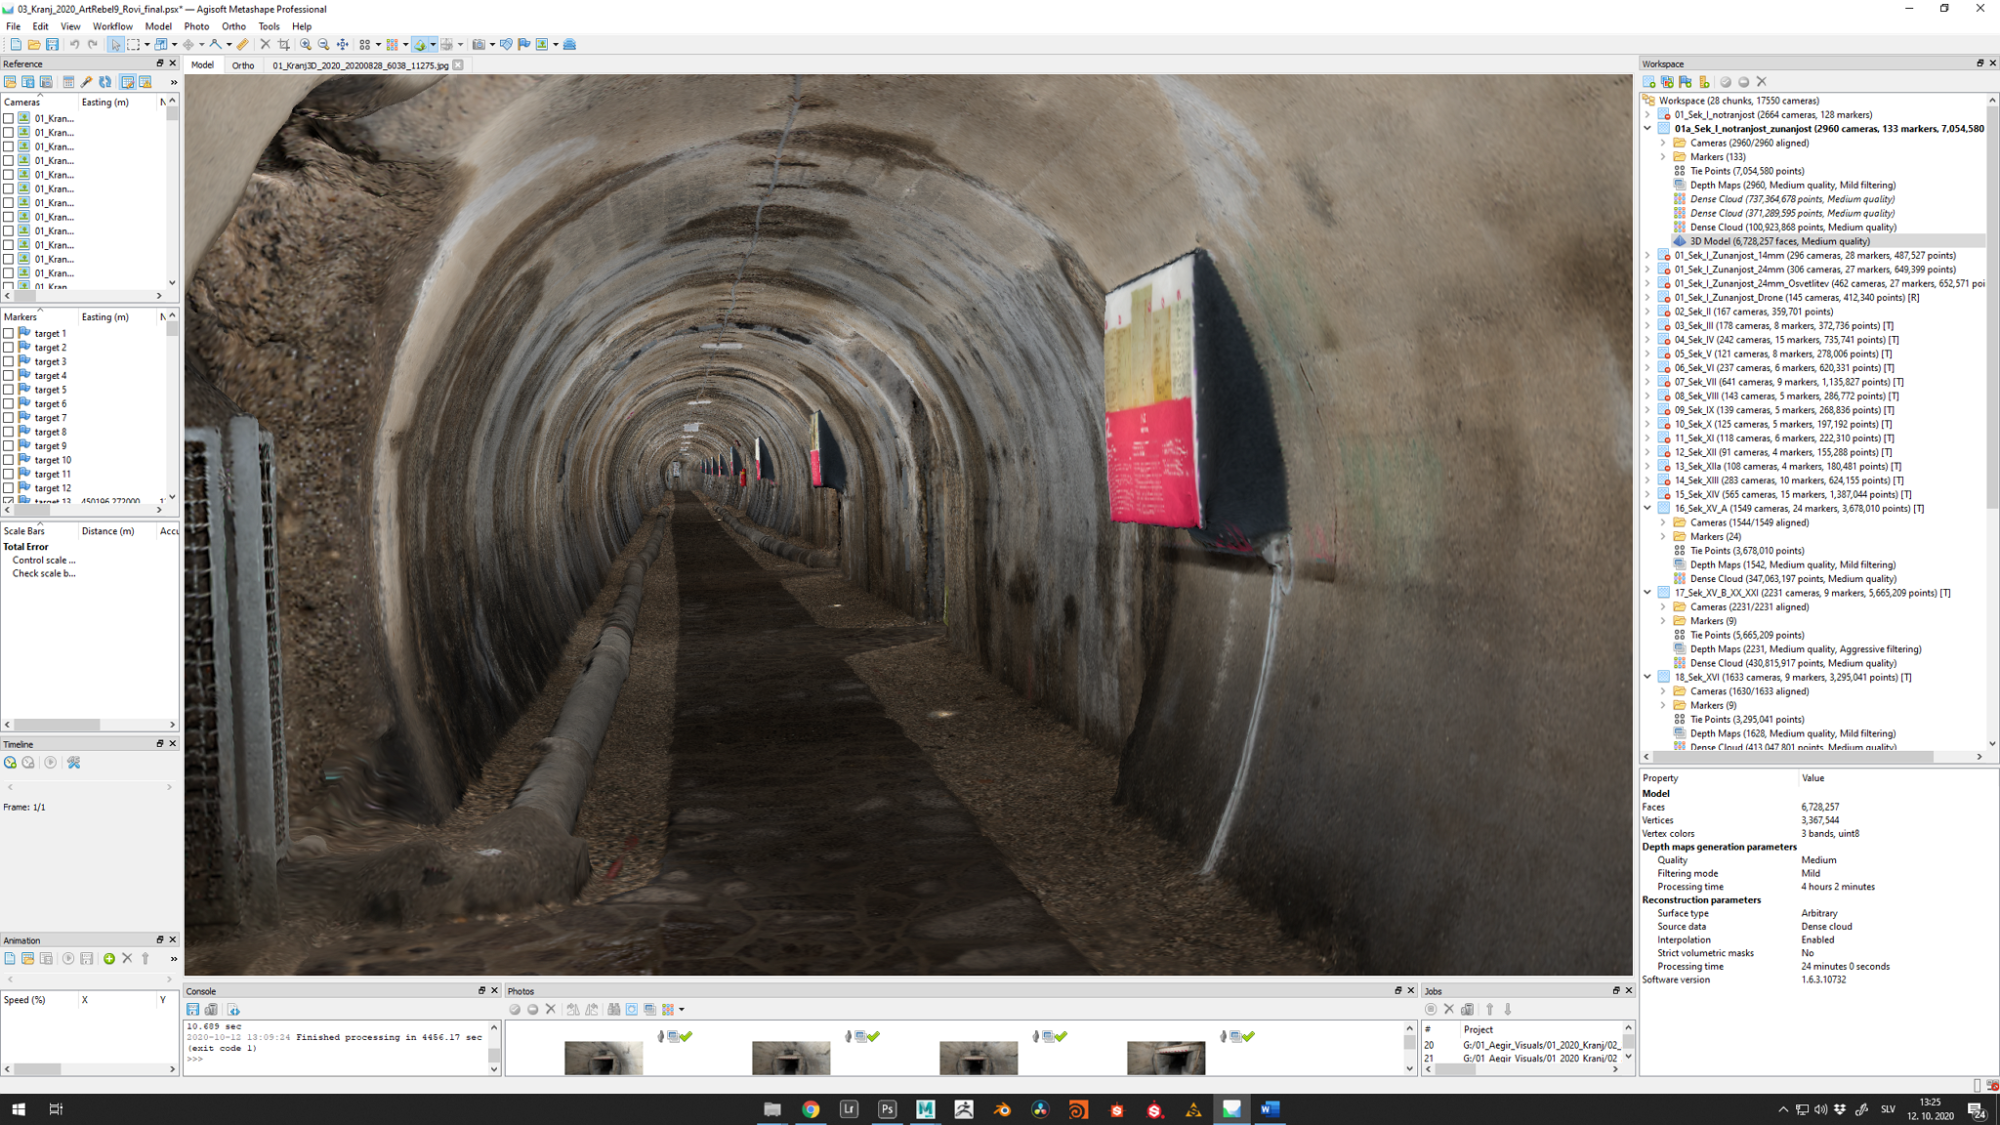This screenshot has width=2000, height=1125.
Task: Click the Save log icon in Console panel
Action: coord(193,1009)
